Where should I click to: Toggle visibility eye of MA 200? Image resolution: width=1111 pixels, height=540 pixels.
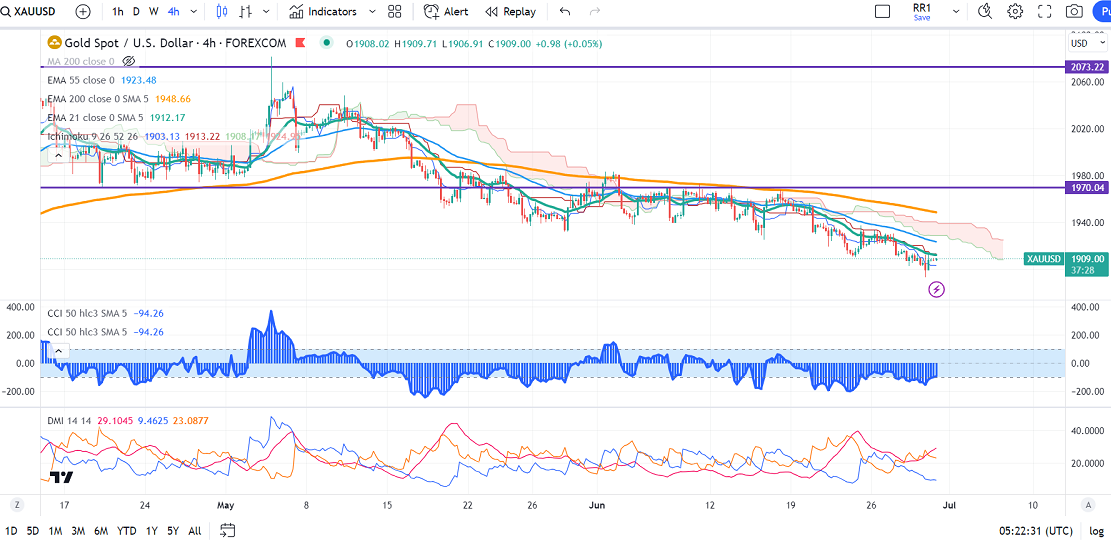[128, 62]
